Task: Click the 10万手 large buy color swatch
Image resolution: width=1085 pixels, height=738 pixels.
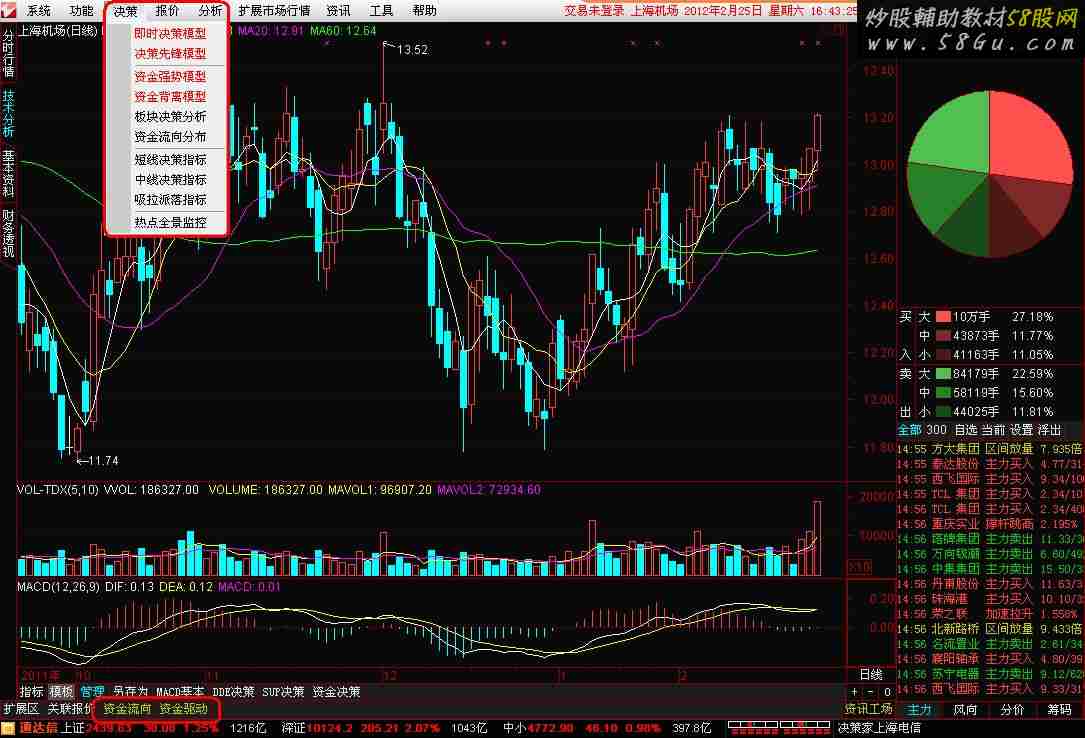Action: 943,317
